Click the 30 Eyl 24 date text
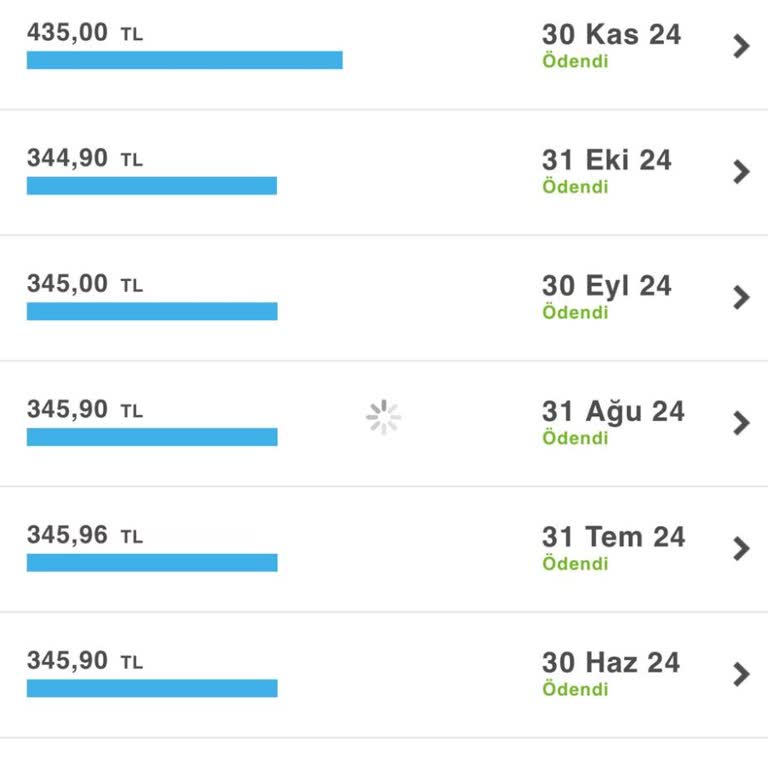The height and width of the screenshot is (768, 768). 606,286
